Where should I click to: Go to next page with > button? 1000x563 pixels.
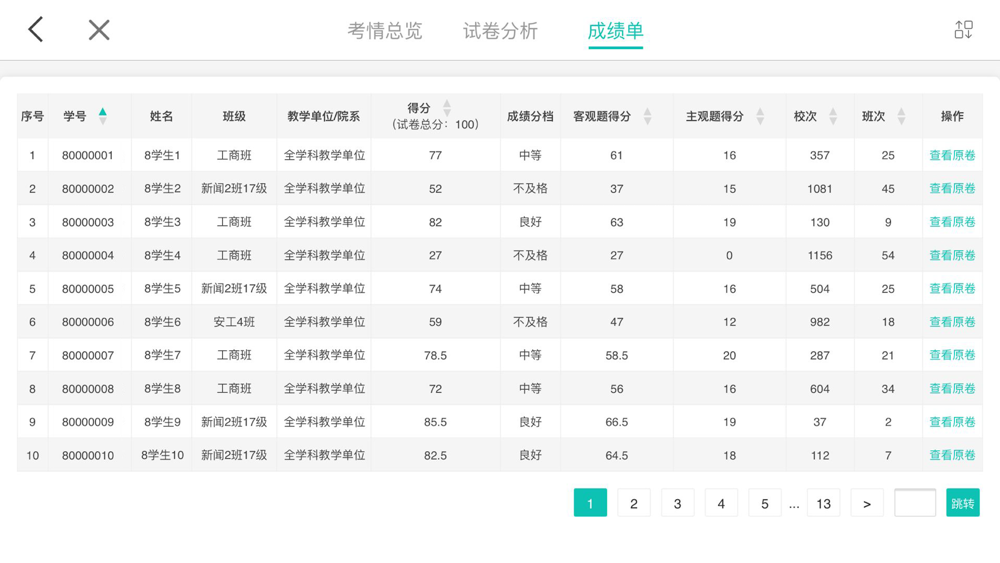pyautogui.click(x=867, y=503)
